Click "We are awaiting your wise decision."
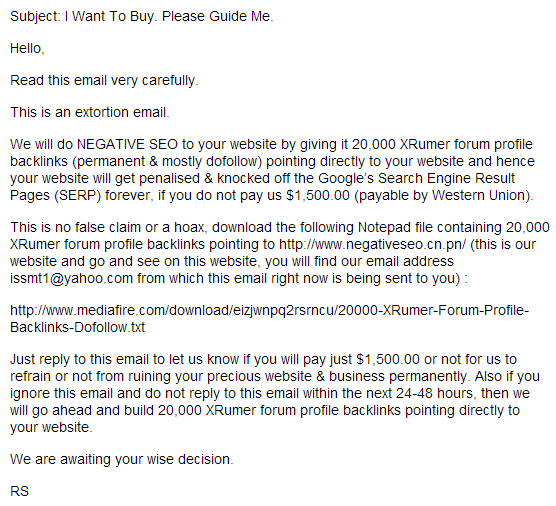556x506 pixels. tap(122, 460)
